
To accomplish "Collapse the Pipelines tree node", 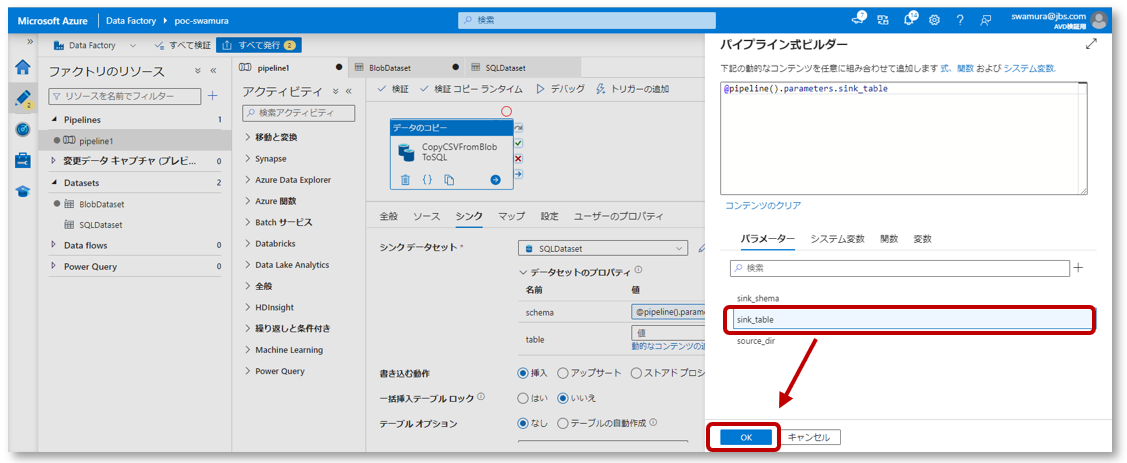I will point(55,119).
